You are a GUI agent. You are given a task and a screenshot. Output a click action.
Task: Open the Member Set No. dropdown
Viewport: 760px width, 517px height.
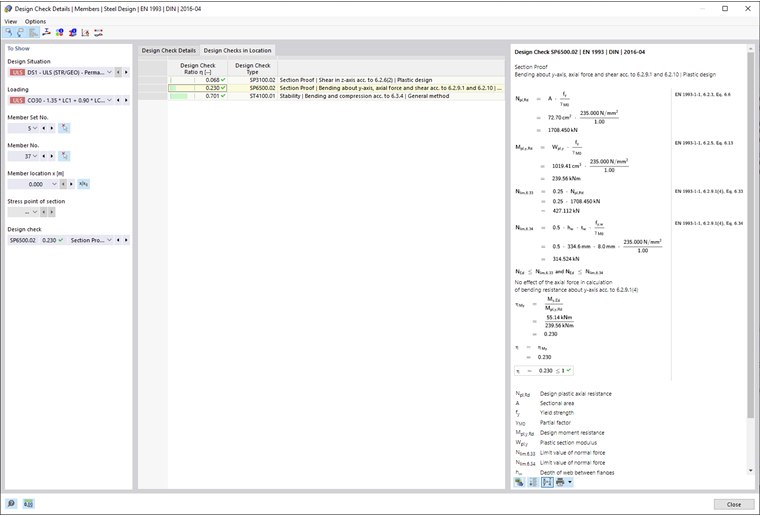(x=35, y=128)
